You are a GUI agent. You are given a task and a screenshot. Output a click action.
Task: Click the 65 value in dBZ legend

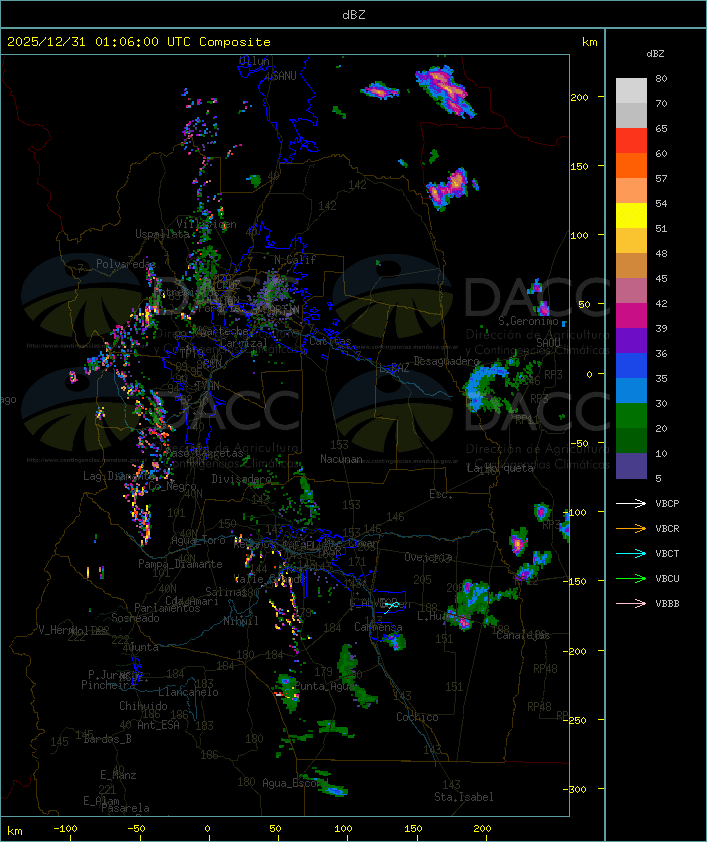(x=661, y=128)
